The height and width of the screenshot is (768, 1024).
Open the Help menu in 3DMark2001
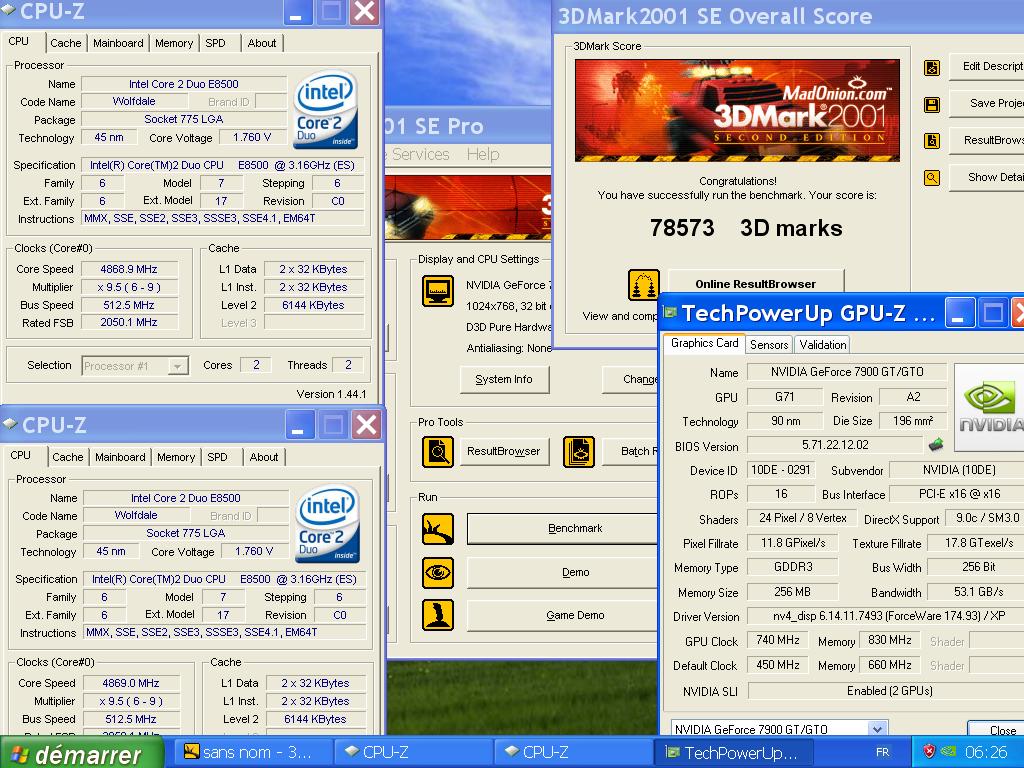coord(483,154)
